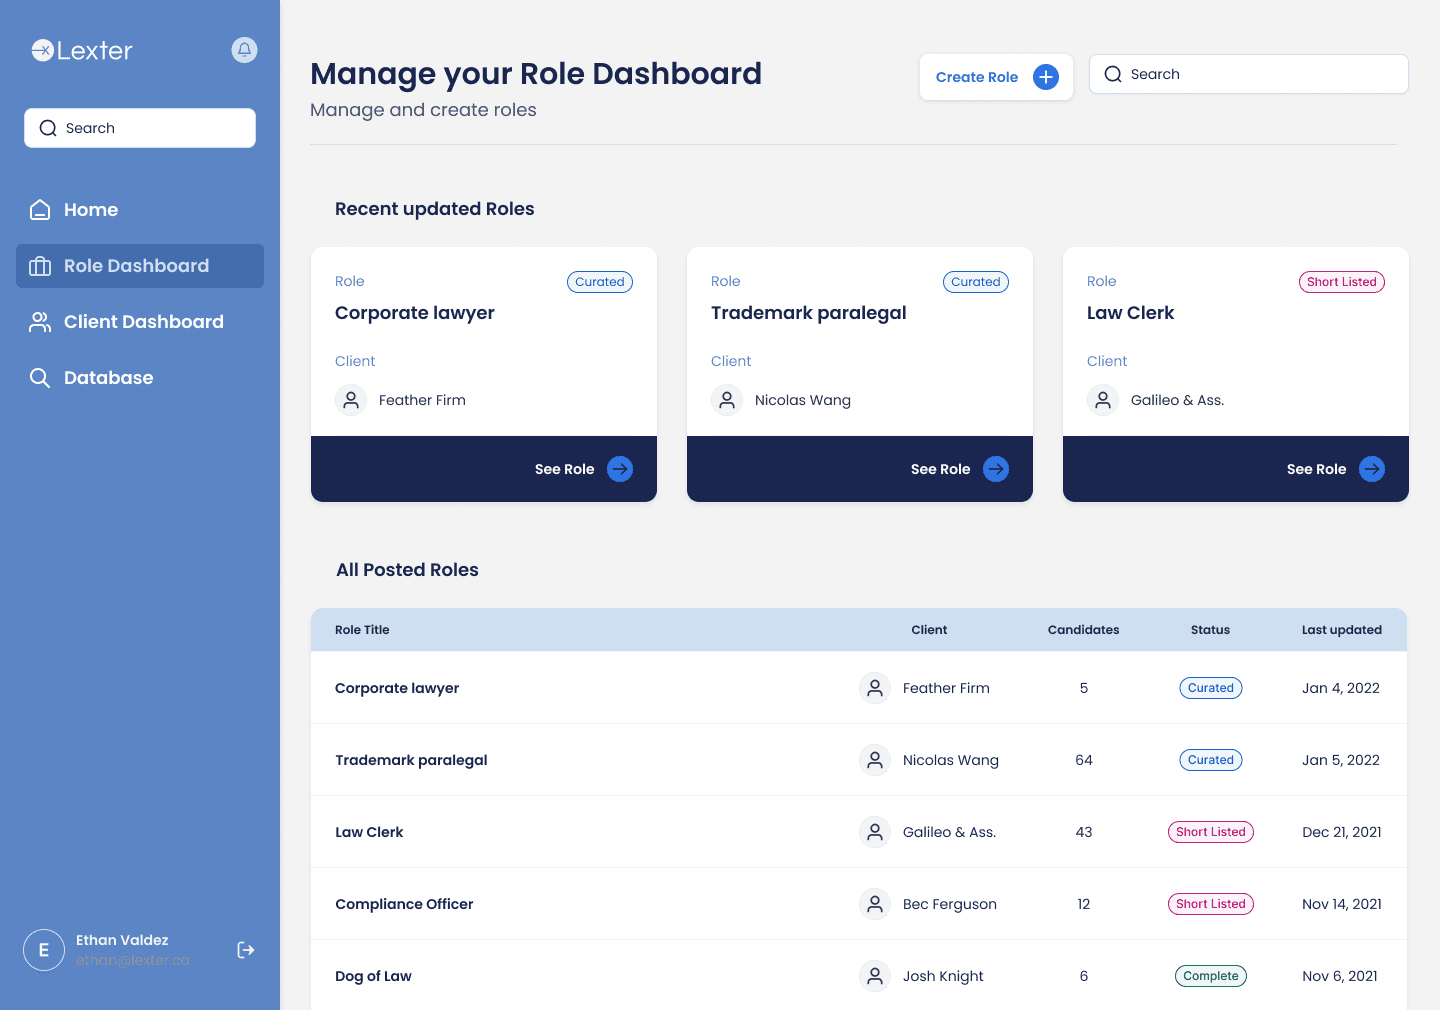This screenshot has height=1010, width=1440.
Task: Click the Jan 4, 2022 date
Action: click(1341, 688)
